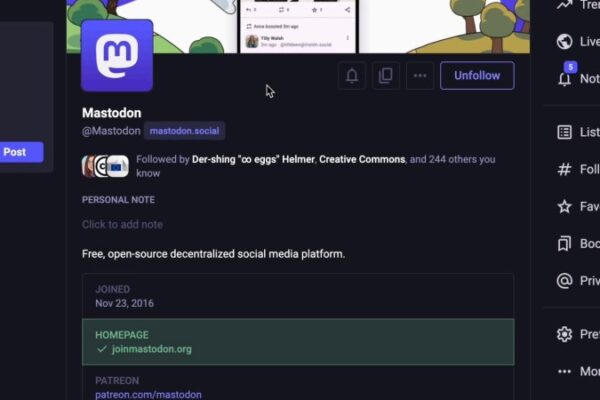This screenshot has height=400, width=600.
Task: Open Bookmarks icon in sidebar
Action: pyautogui.click(x=564, y=244)
